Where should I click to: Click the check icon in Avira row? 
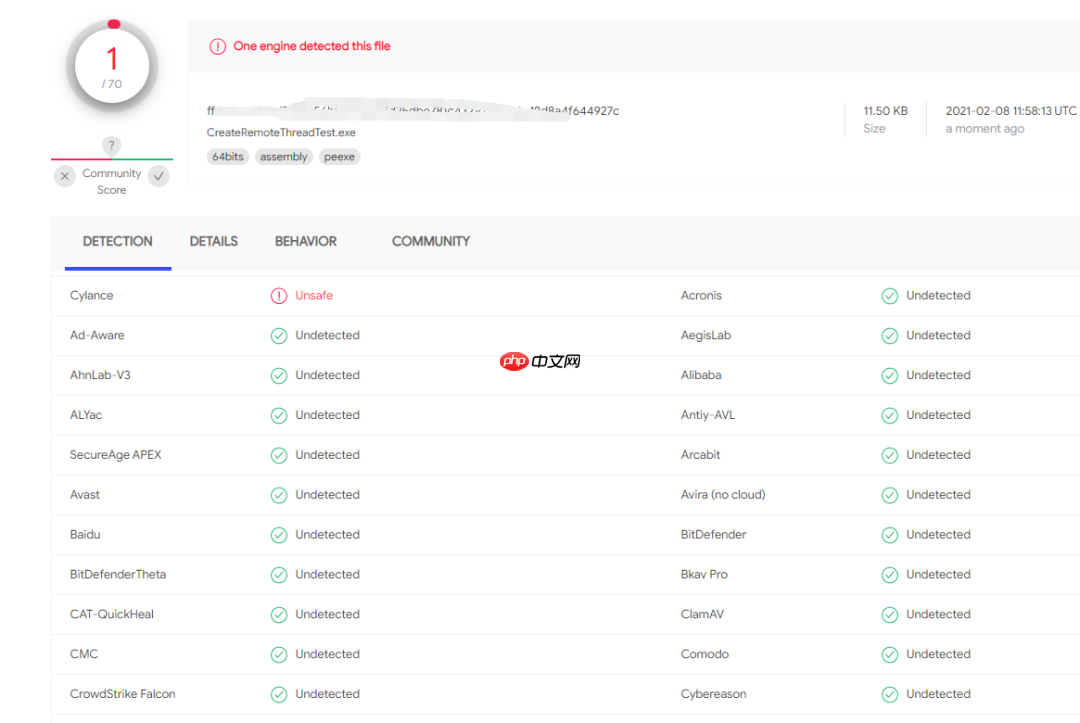point(890,496)
